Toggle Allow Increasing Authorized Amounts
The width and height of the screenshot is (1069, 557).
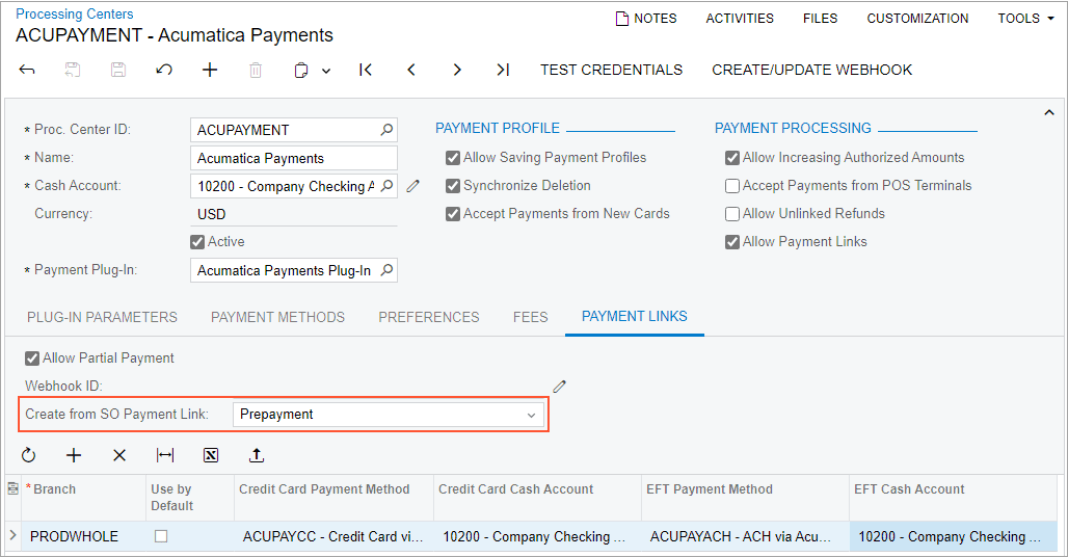[x=732, y=158]
